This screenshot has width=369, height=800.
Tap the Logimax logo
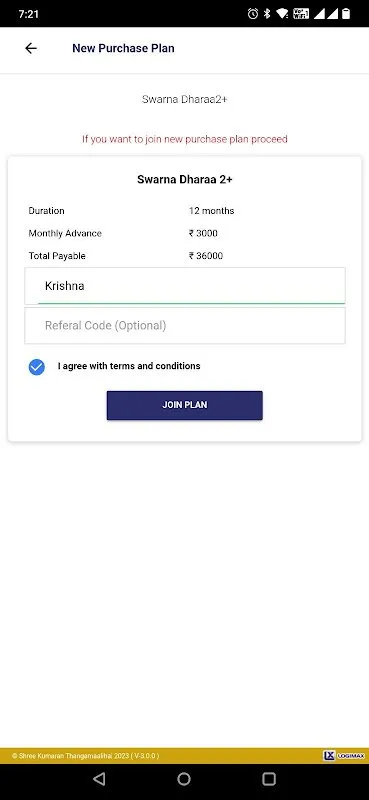pos(344,756)
